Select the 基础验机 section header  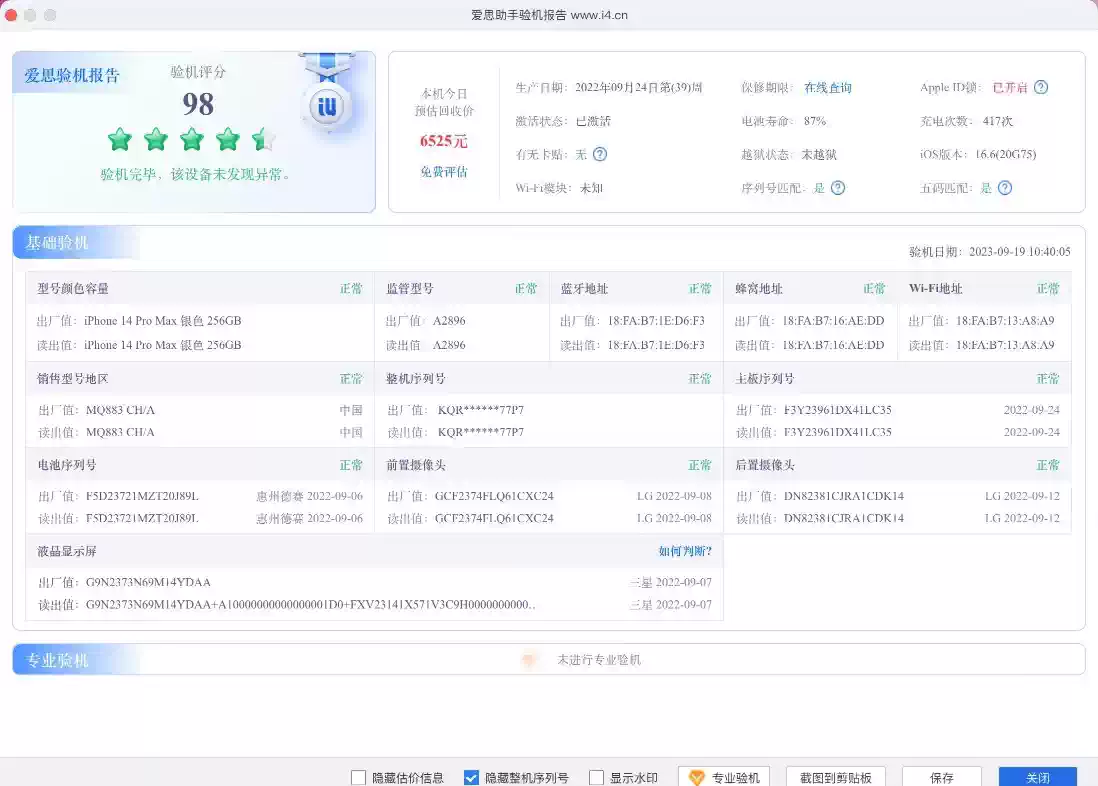coord(58,243)
